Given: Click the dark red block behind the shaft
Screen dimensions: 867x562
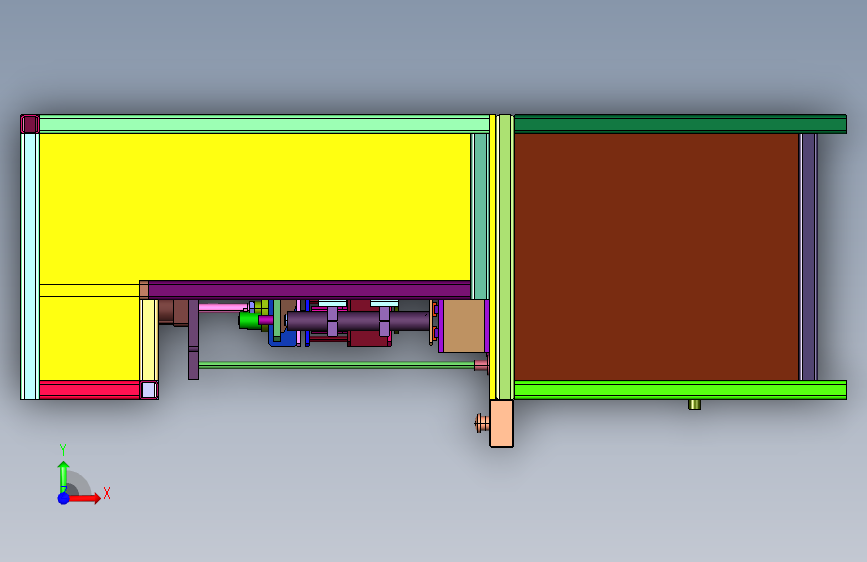Looking at the screenshot, I should [368, 338].
